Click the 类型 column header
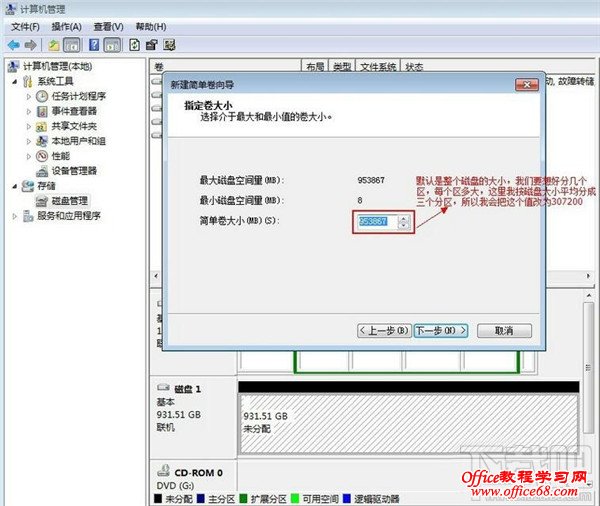600x506 pixels. 342,67
